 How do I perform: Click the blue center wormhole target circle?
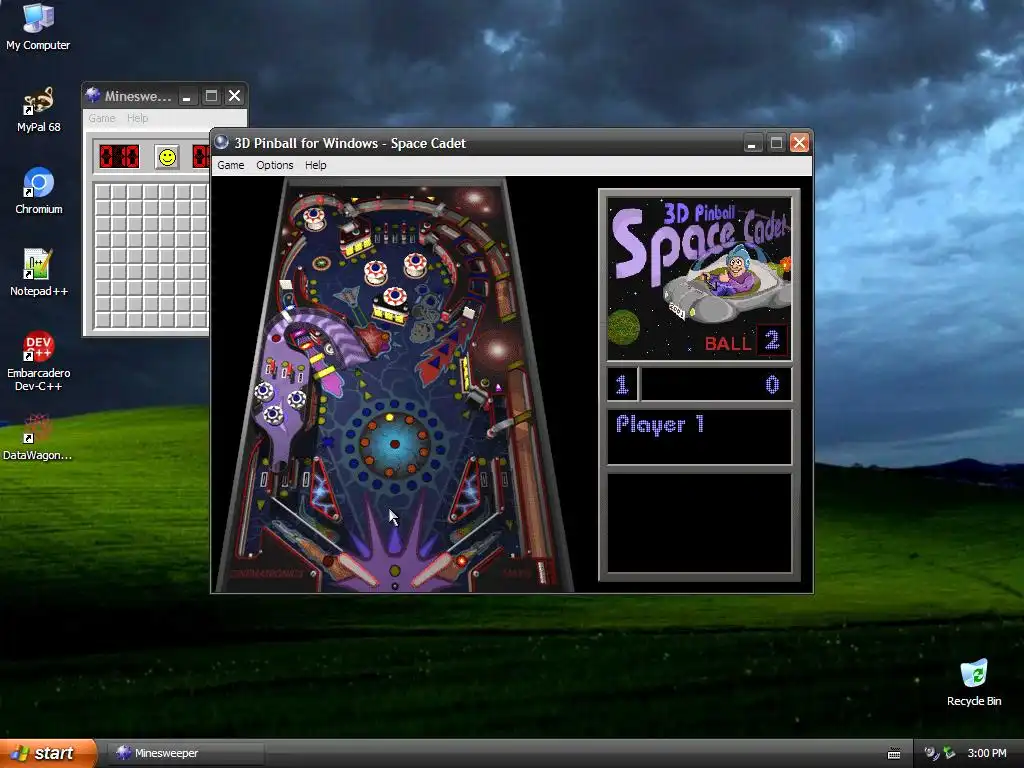point(394,444)
